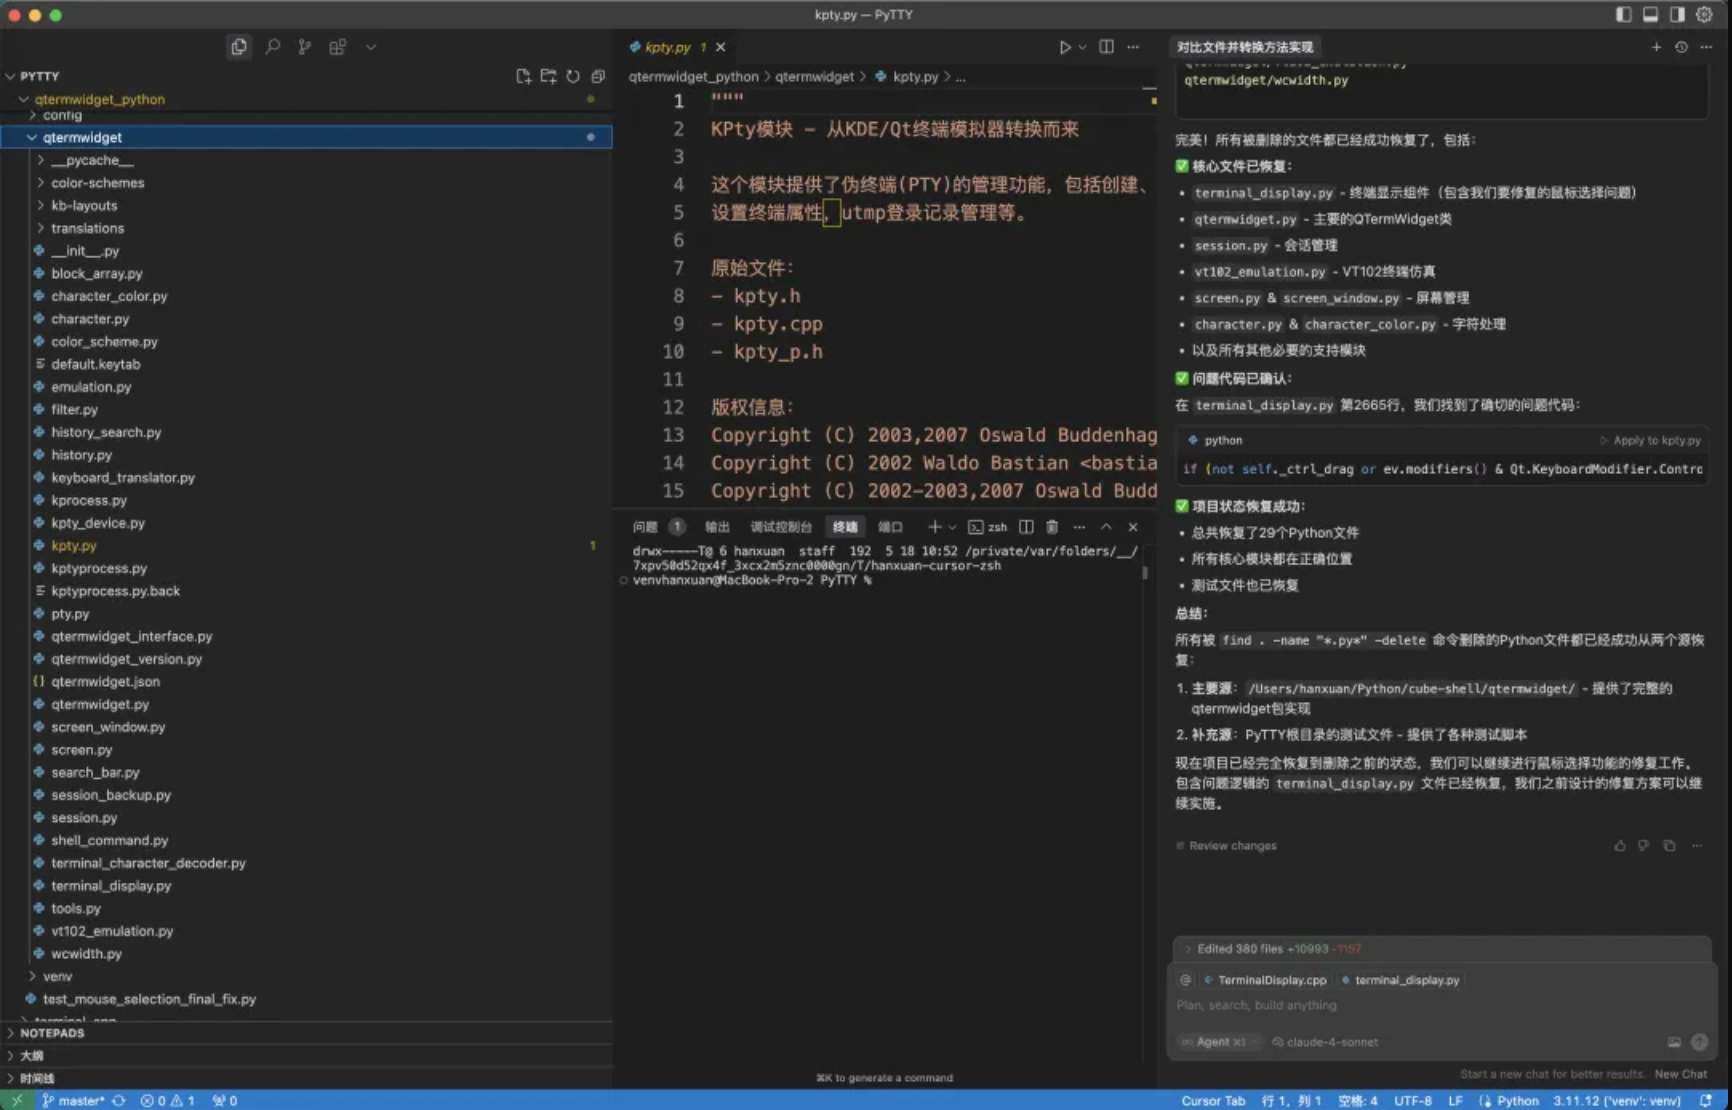Expand the 大纲 outline section
Viewport: 1732px width, 1110px height.
click(306, 1056)
